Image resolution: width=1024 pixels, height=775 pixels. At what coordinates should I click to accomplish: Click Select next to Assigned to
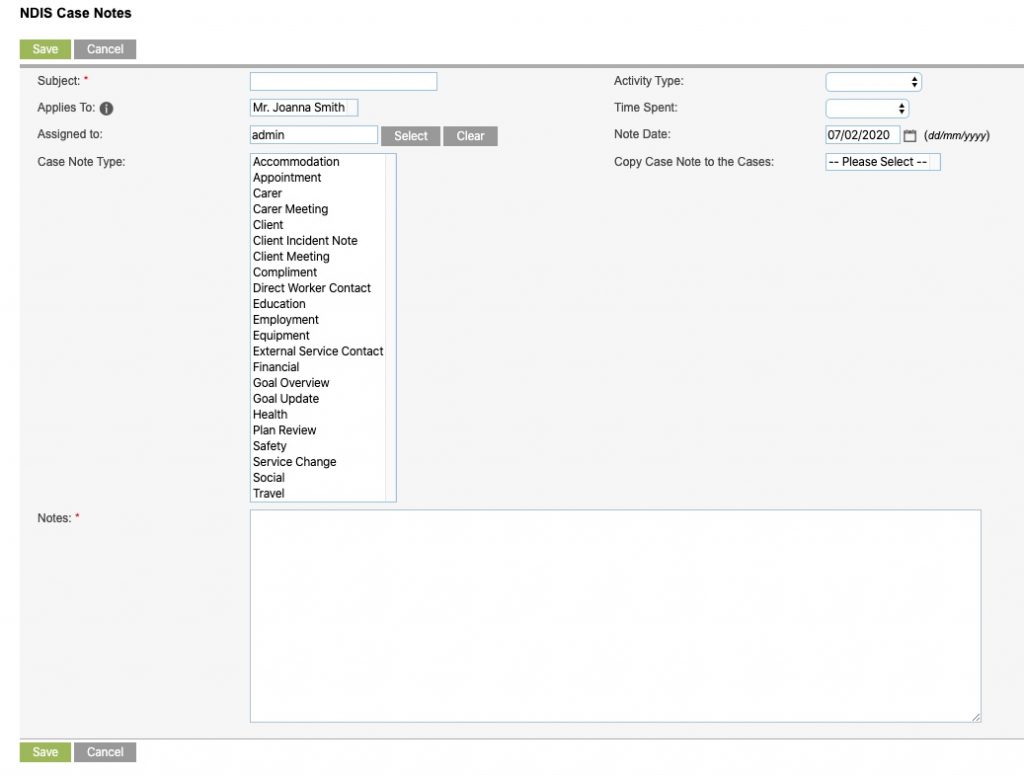point(411,136)
